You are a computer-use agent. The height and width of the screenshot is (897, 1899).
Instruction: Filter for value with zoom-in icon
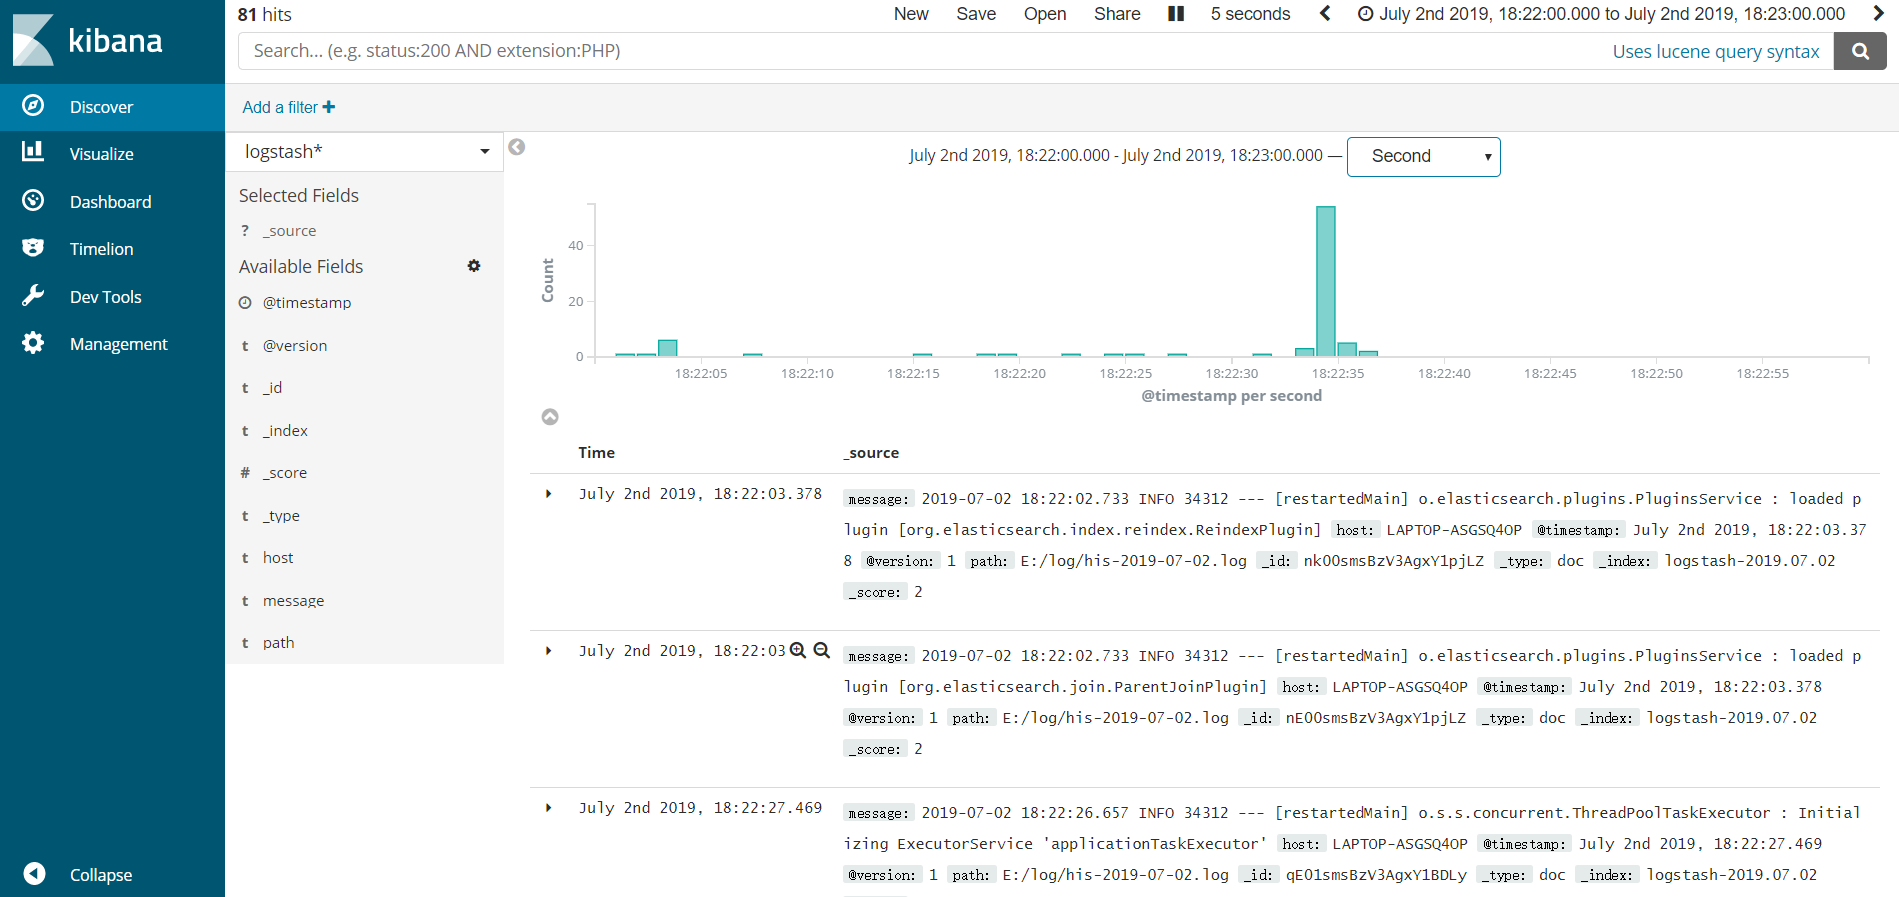[x=798, y=650]
